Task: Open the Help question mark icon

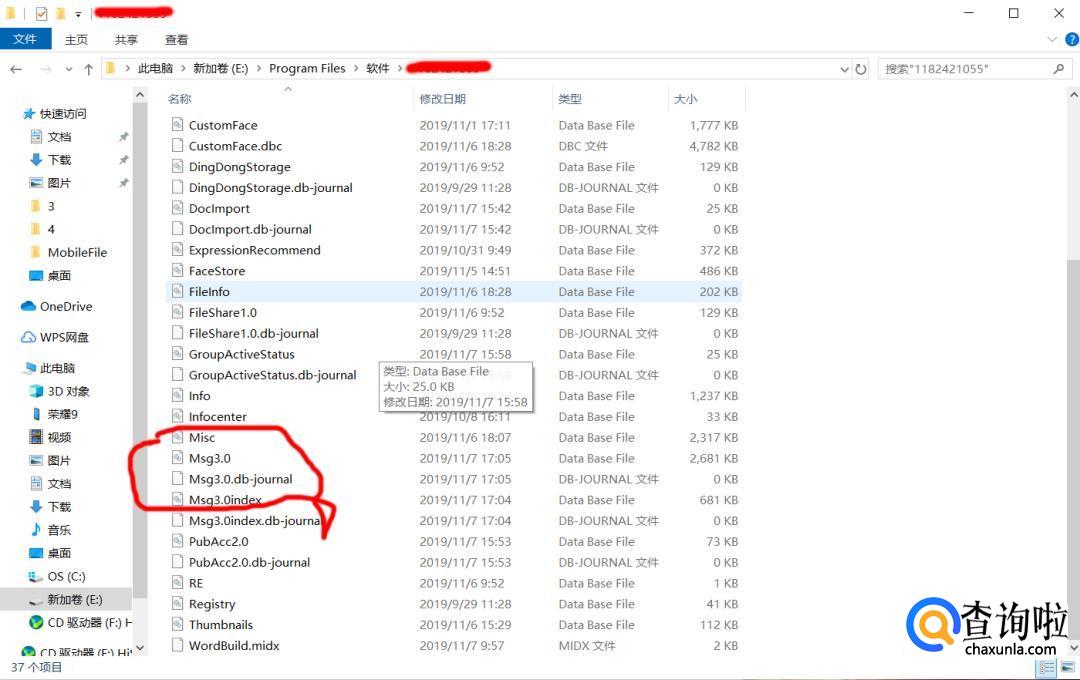Action: pos(1072,40)
